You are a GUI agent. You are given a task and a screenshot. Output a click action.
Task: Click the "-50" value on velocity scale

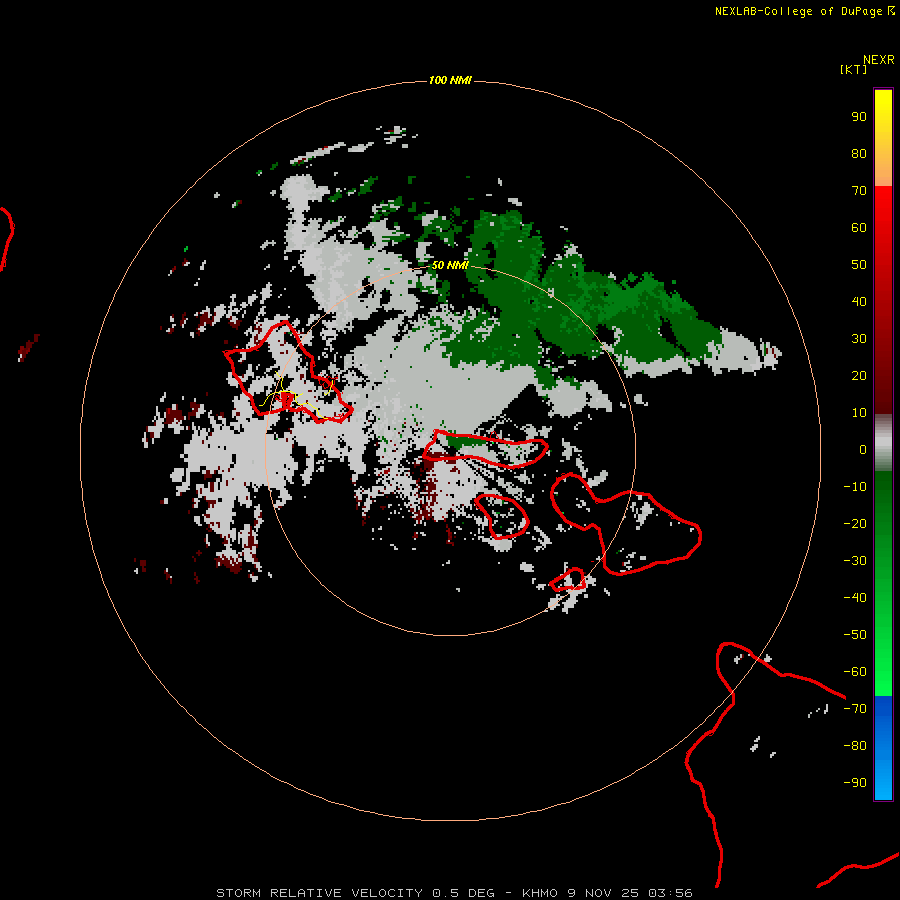coord(855,635)
